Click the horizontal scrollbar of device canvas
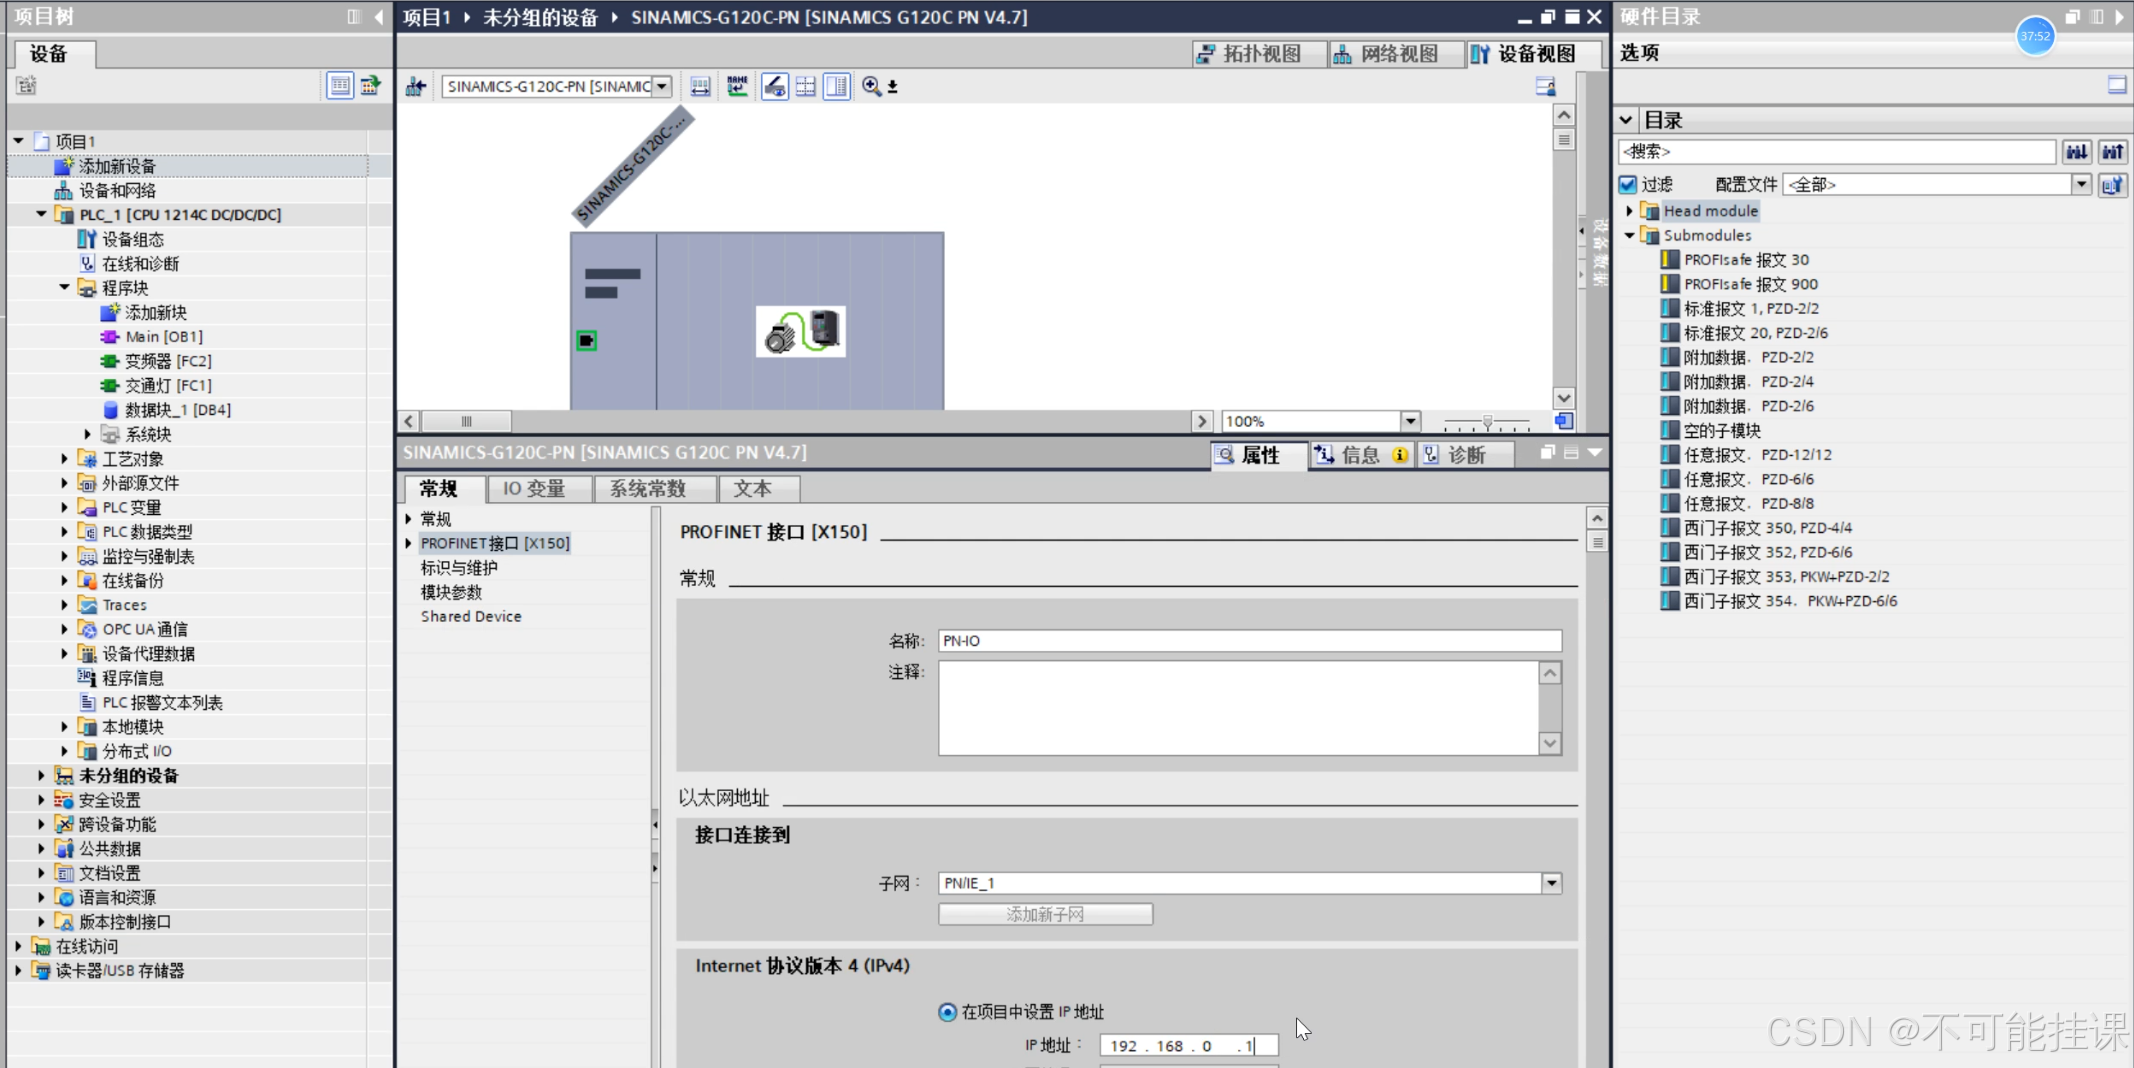 (466, 421)
